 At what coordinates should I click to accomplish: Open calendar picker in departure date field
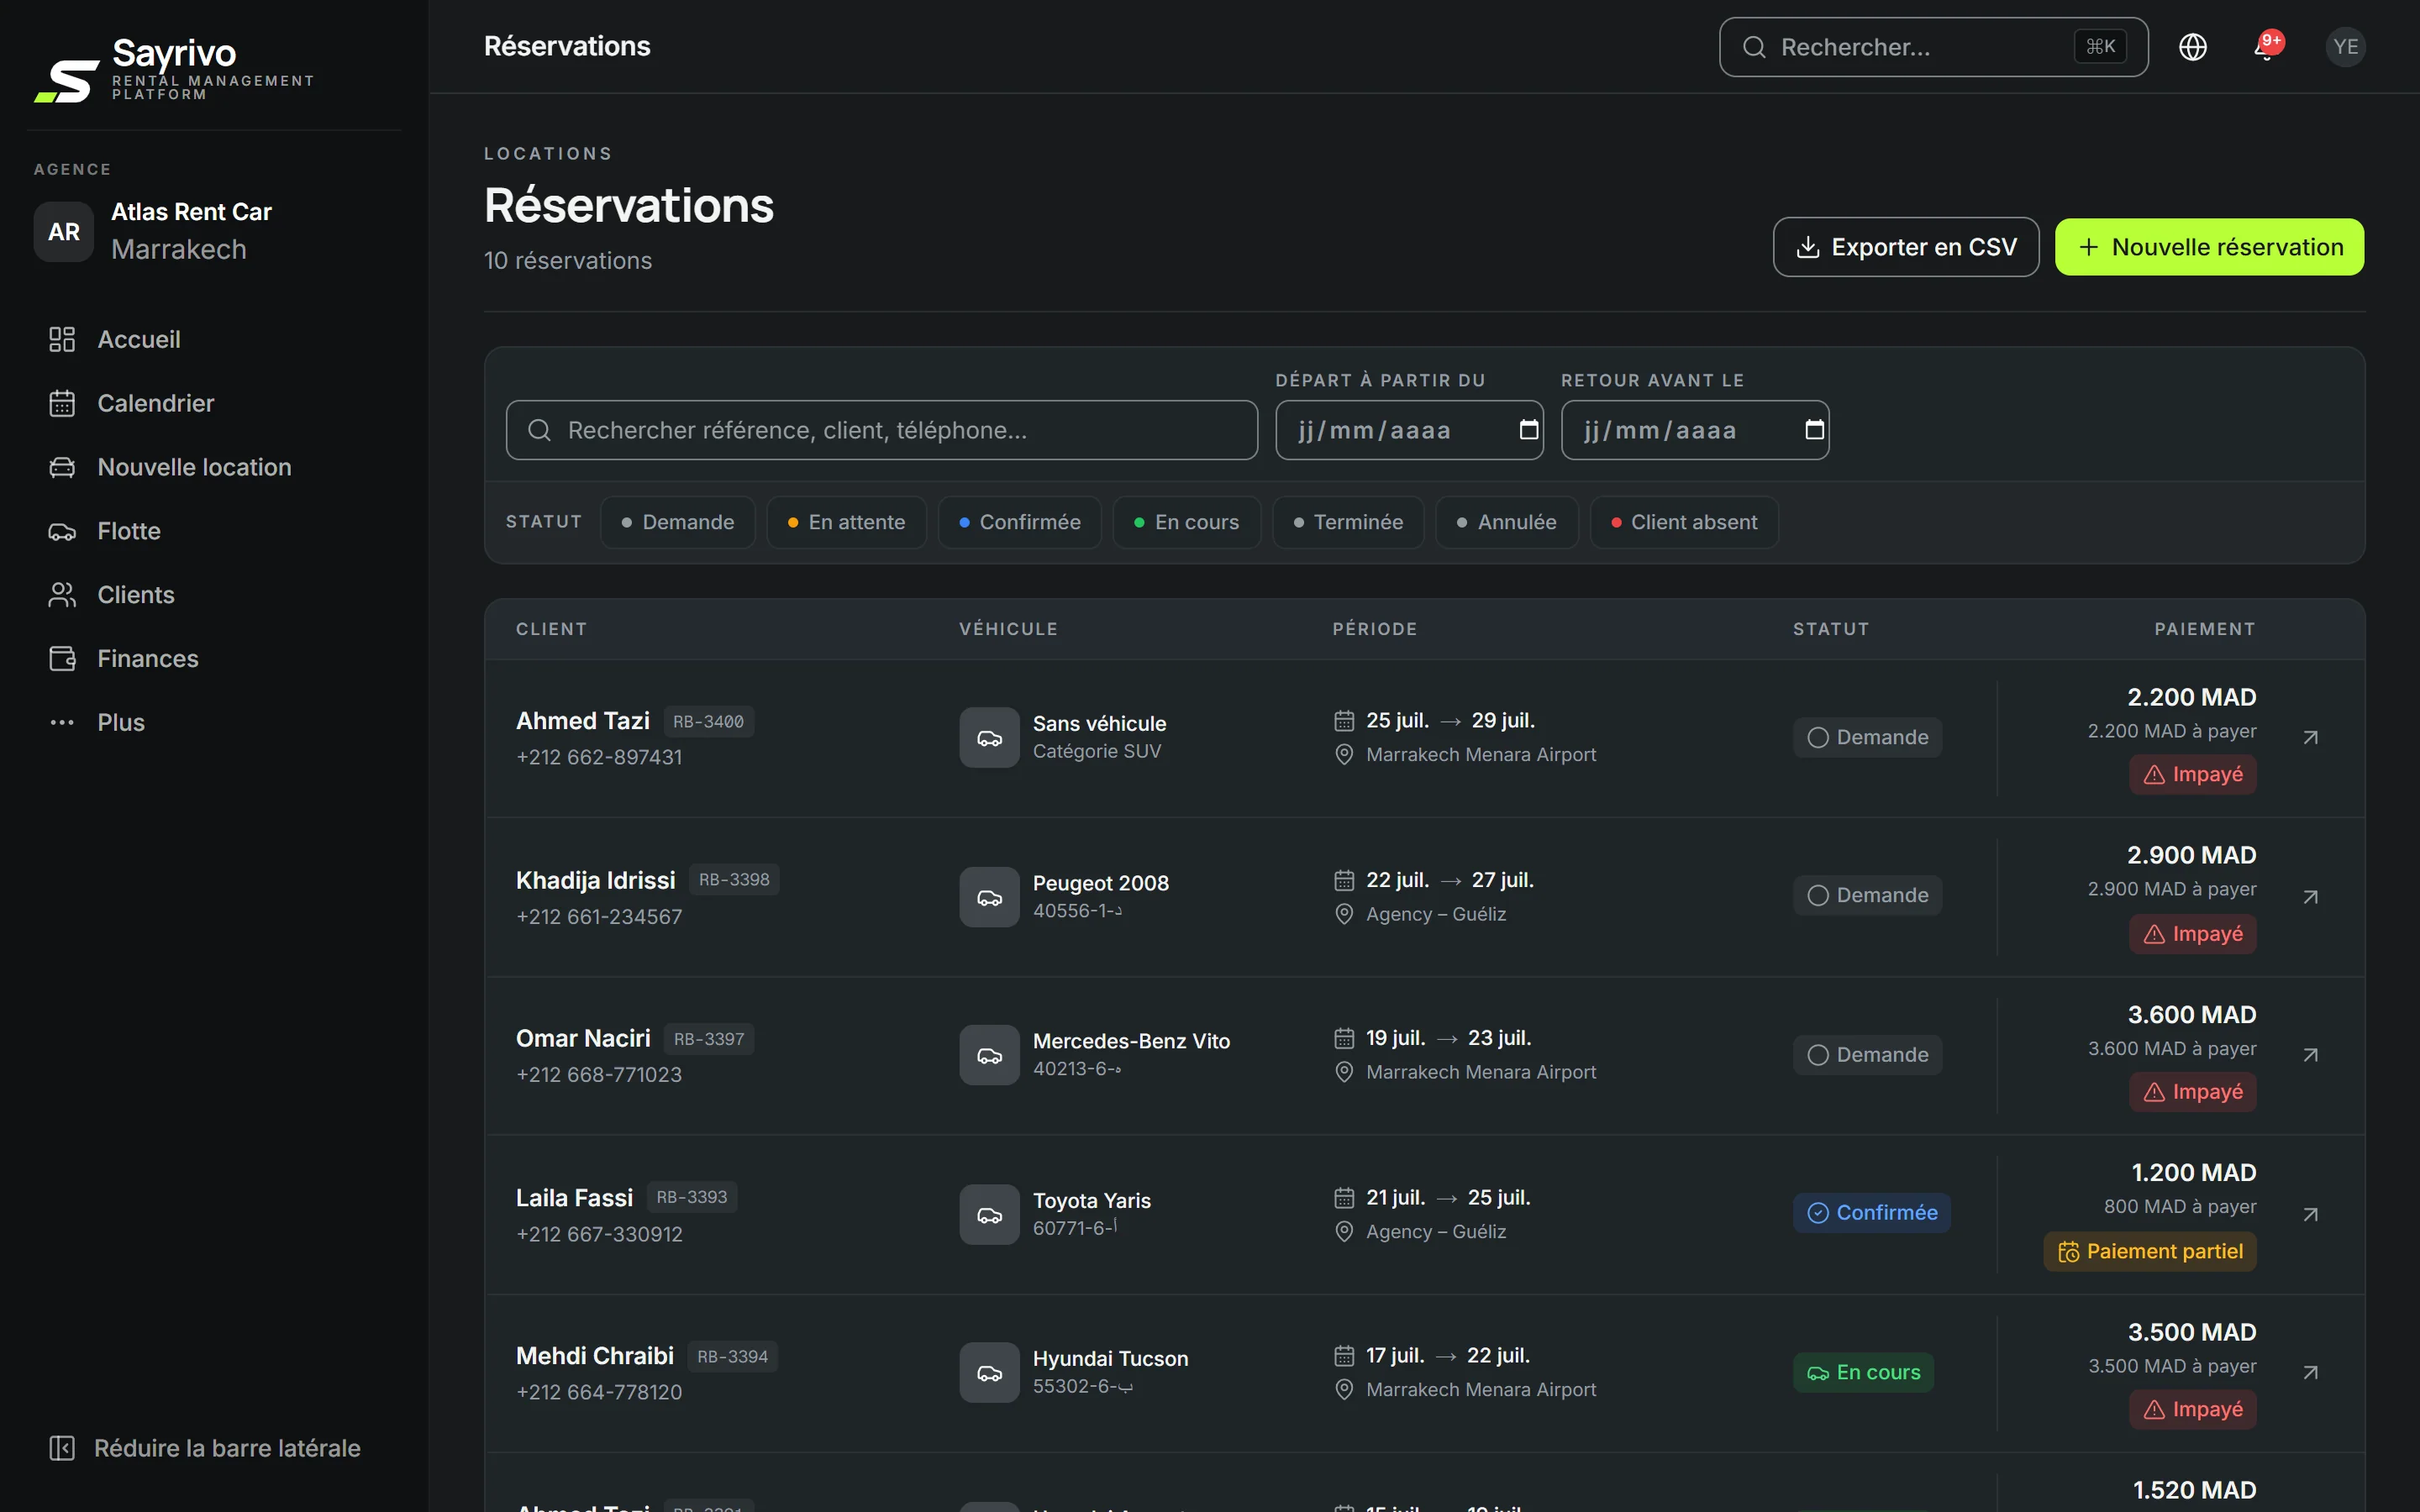1528,430
